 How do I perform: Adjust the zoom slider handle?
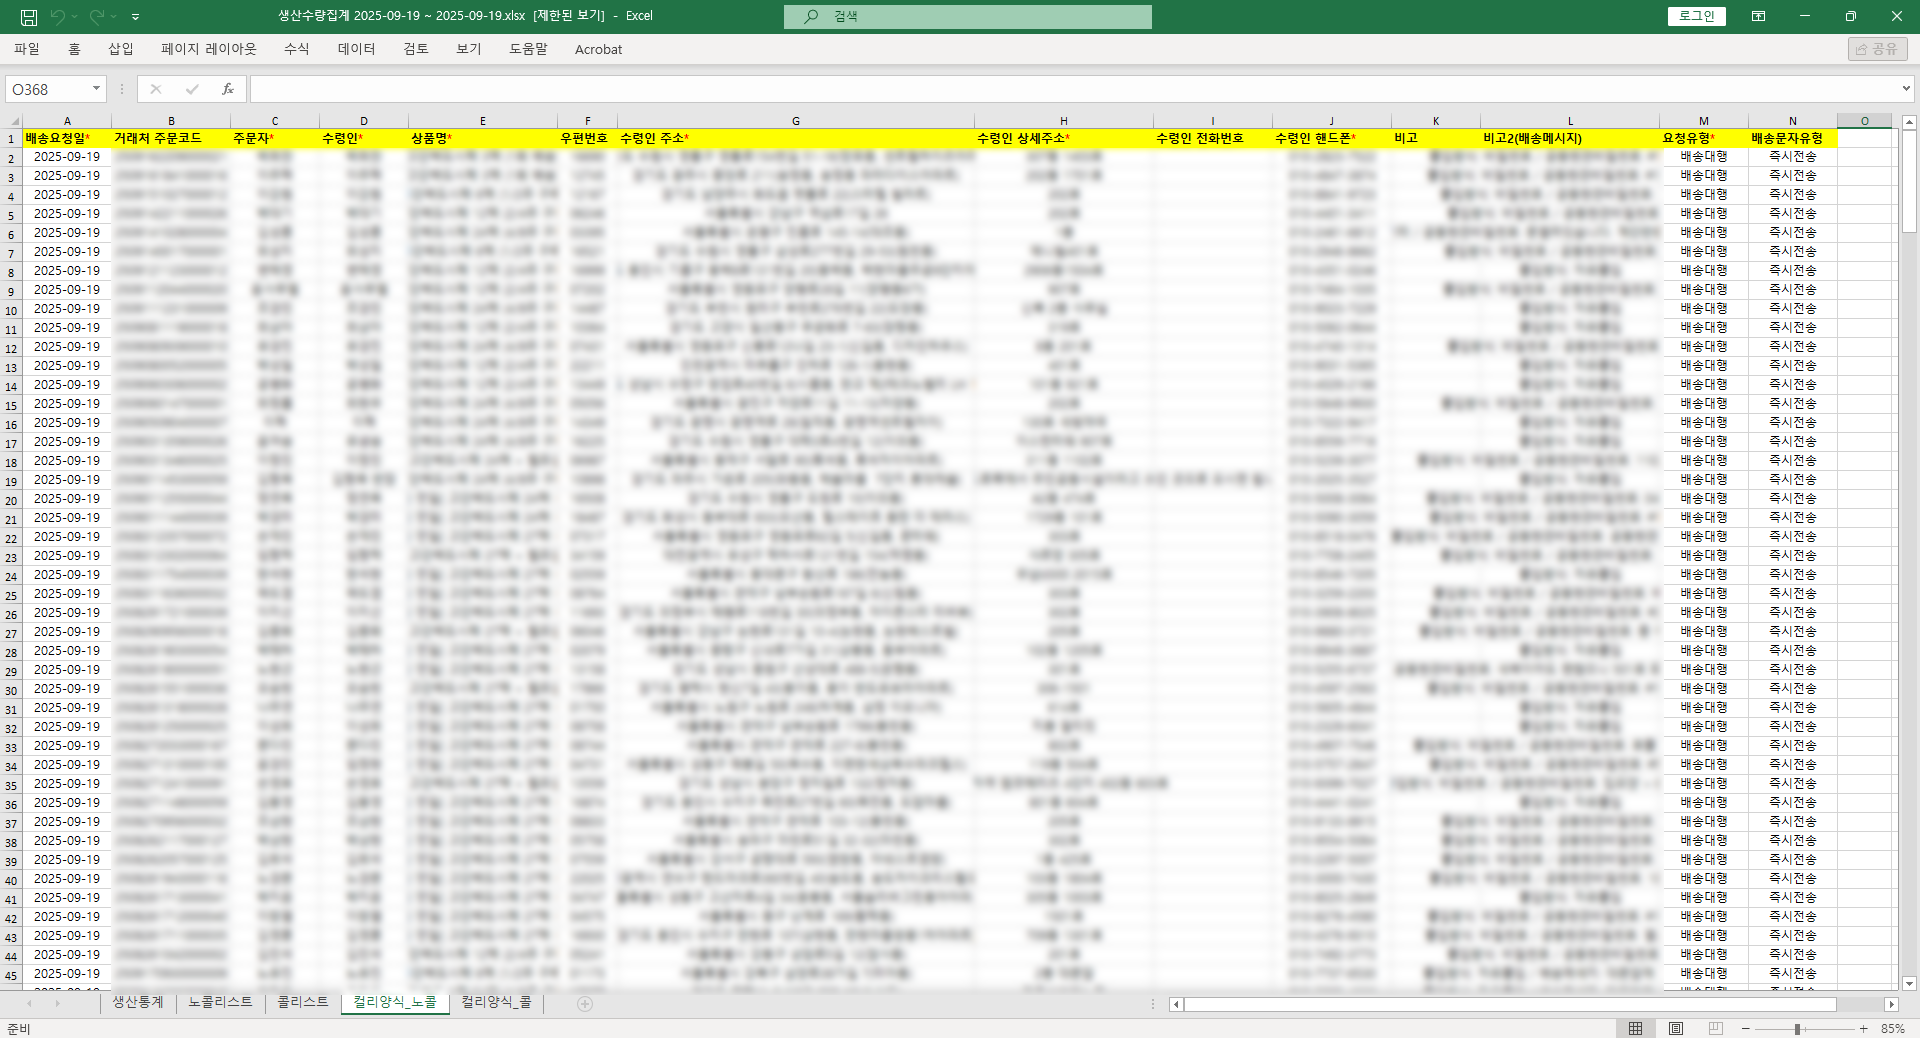click(1797, 1028)
